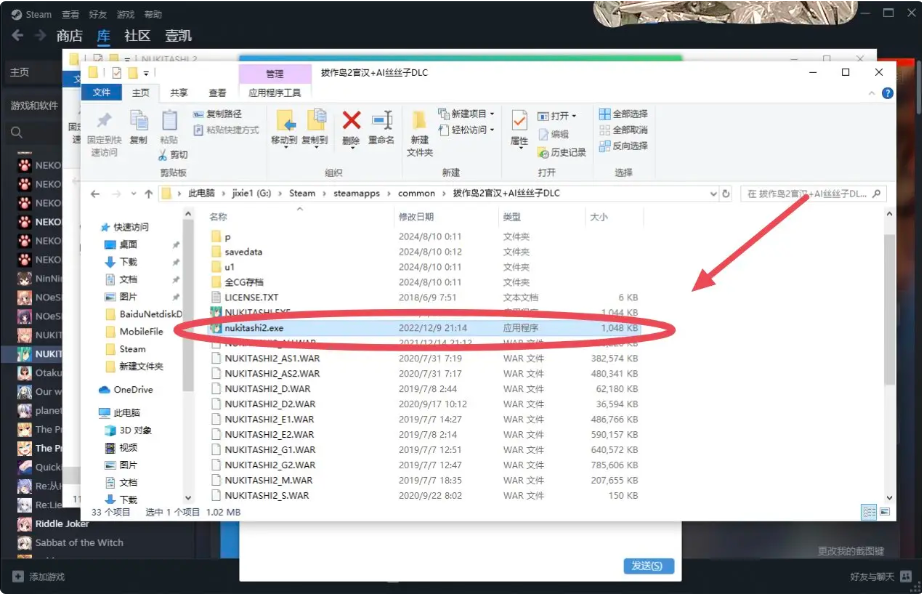
Task: Click Select All (全部选择) in ribbon
Action: [x=623, y=114]
